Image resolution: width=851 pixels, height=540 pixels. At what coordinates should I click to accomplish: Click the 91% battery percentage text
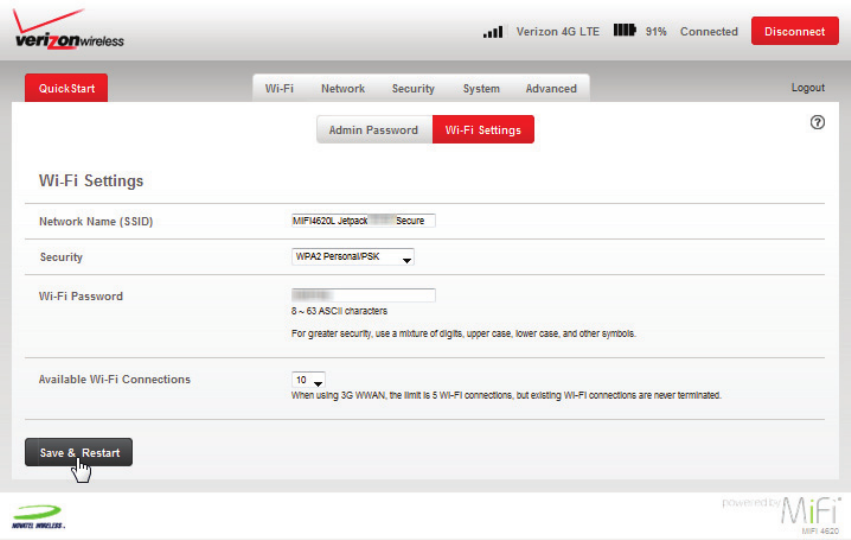[x=656, y=31]
